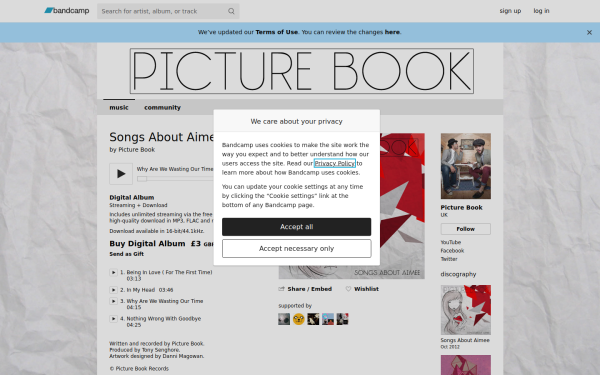Click the log in link
Screen dimensions: 600x375
541,11
